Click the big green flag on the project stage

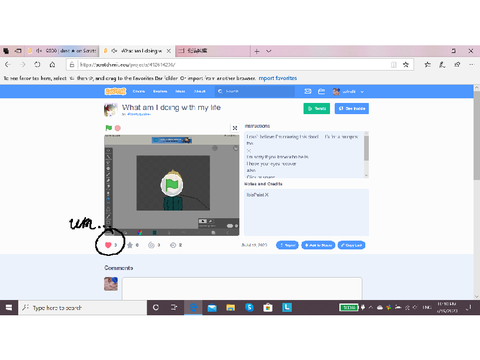click(172, 184)
